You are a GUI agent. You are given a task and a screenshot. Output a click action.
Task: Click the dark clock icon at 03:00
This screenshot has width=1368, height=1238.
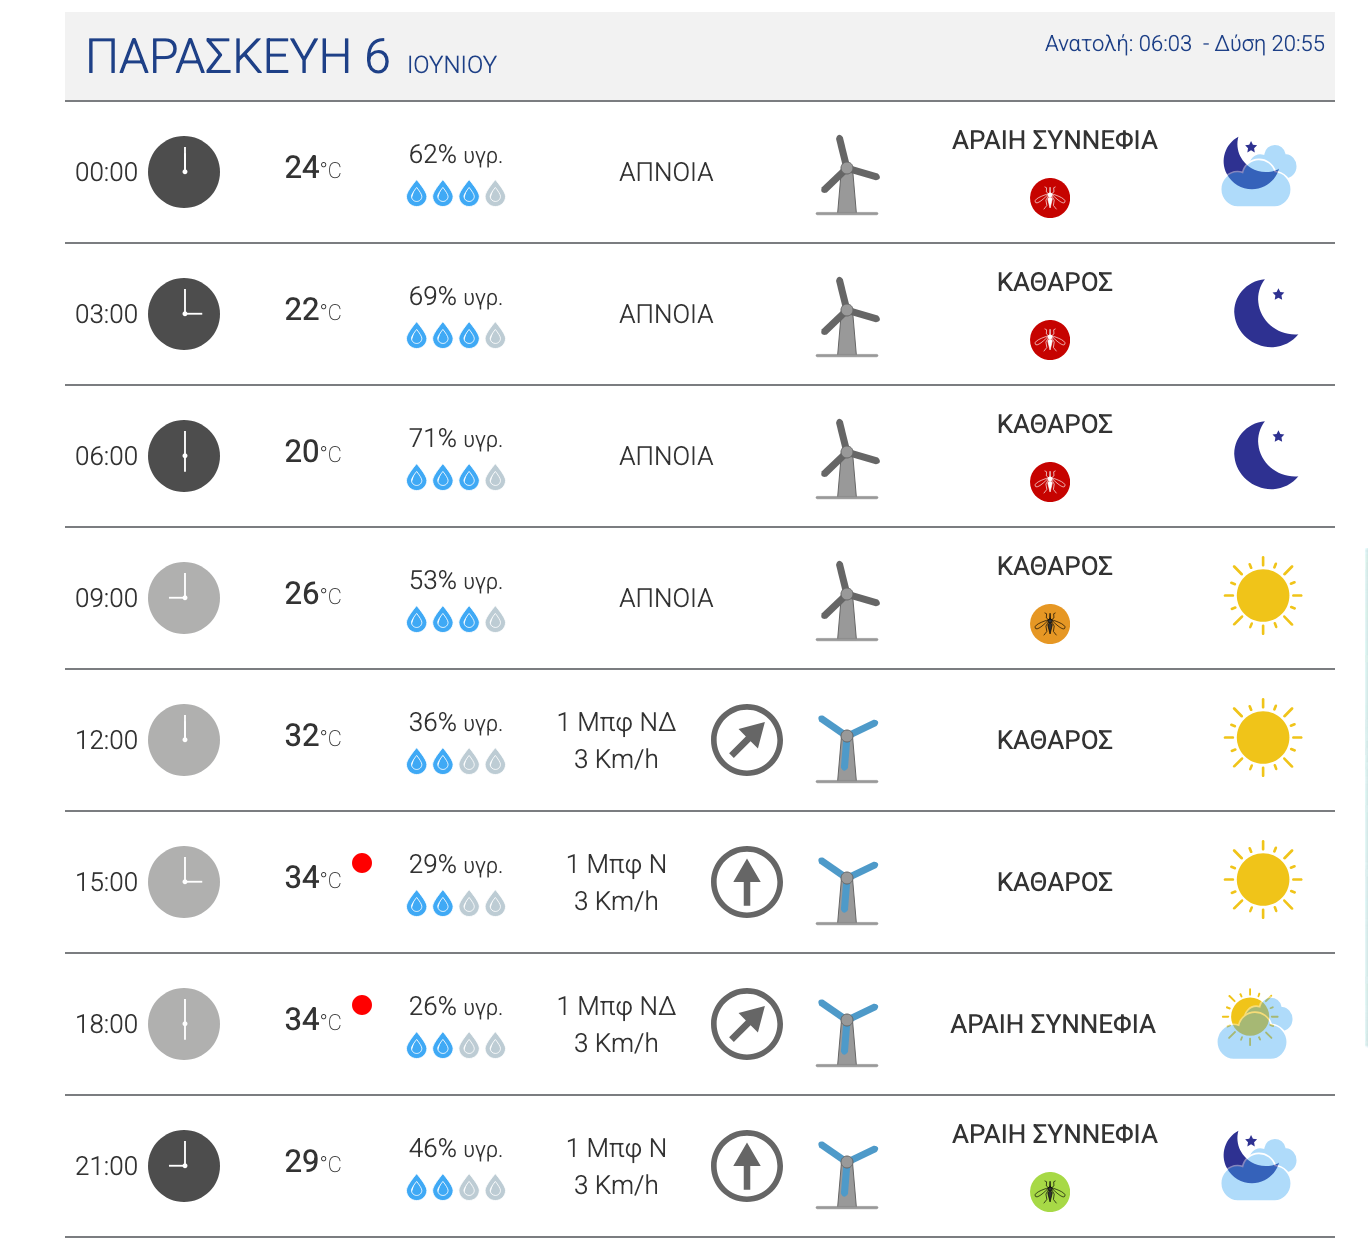184,314
